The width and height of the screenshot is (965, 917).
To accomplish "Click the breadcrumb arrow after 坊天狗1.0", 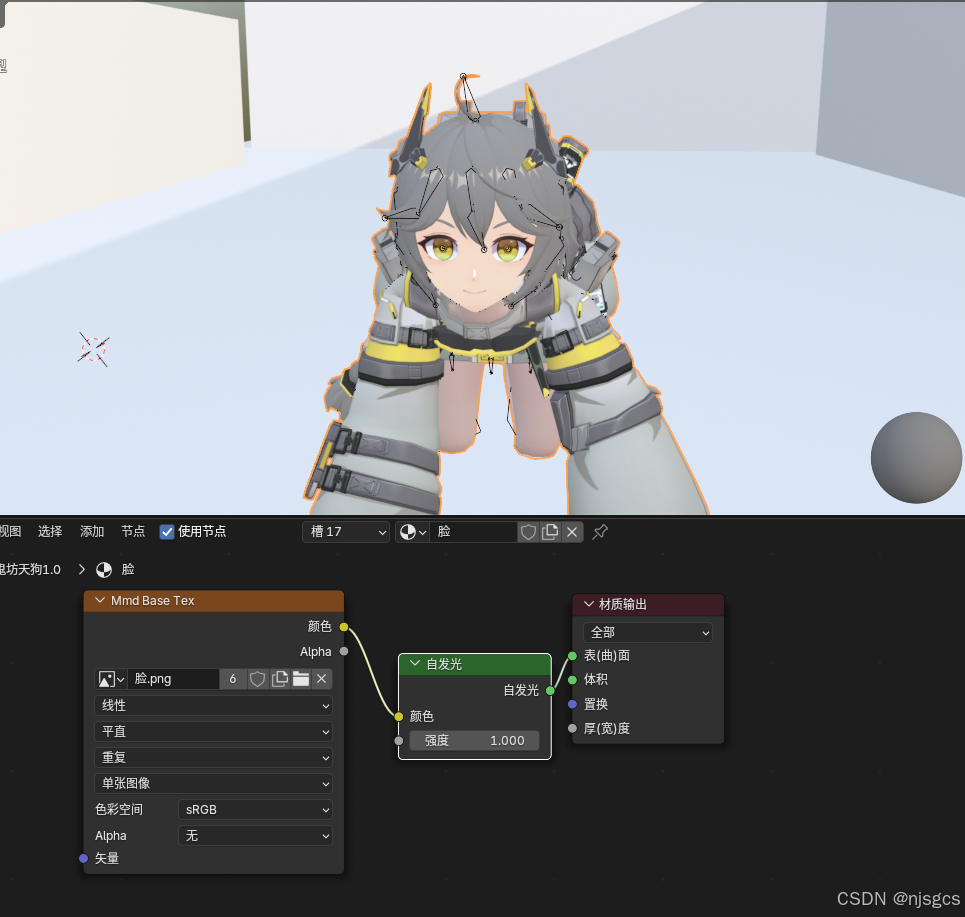I will point(81,569).
